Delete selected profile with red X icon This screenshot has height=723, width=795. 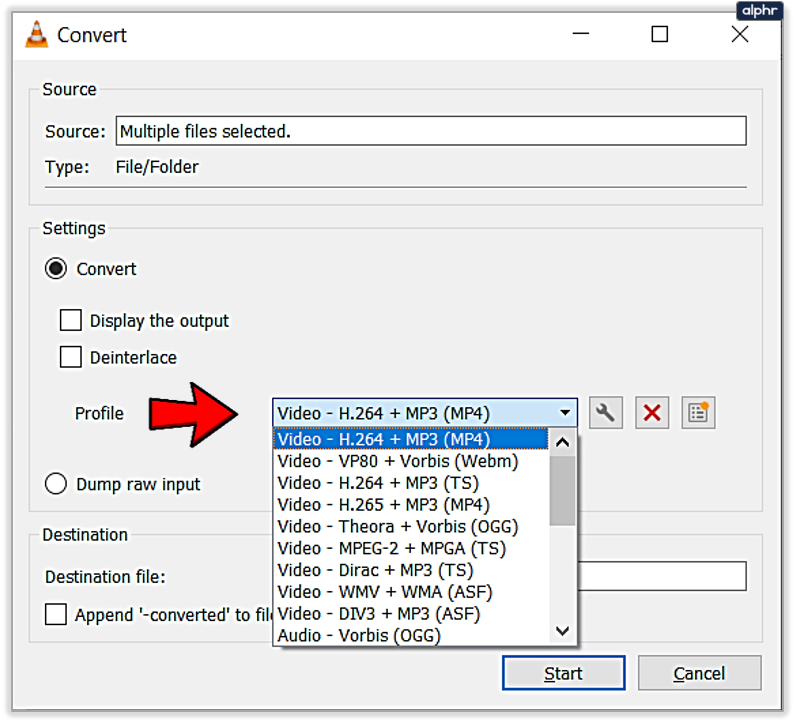click(x=652, y=413)
